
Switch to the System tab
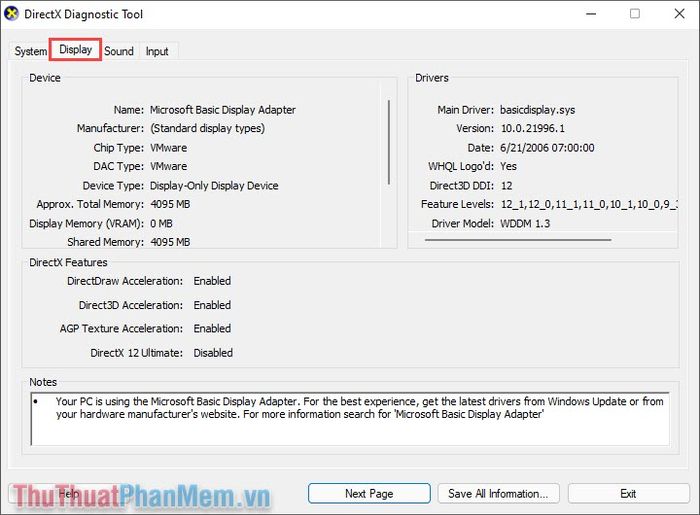tap(30, 51)
